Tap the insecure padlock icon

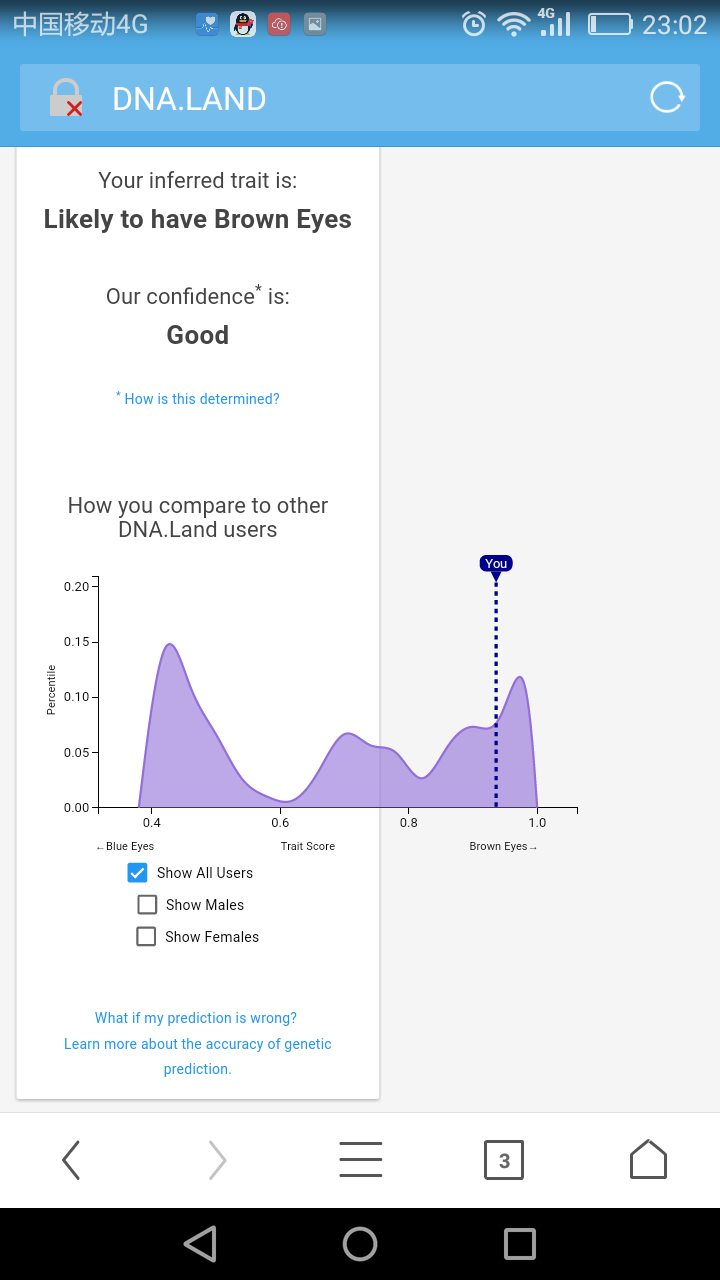[x=66, y=98]
